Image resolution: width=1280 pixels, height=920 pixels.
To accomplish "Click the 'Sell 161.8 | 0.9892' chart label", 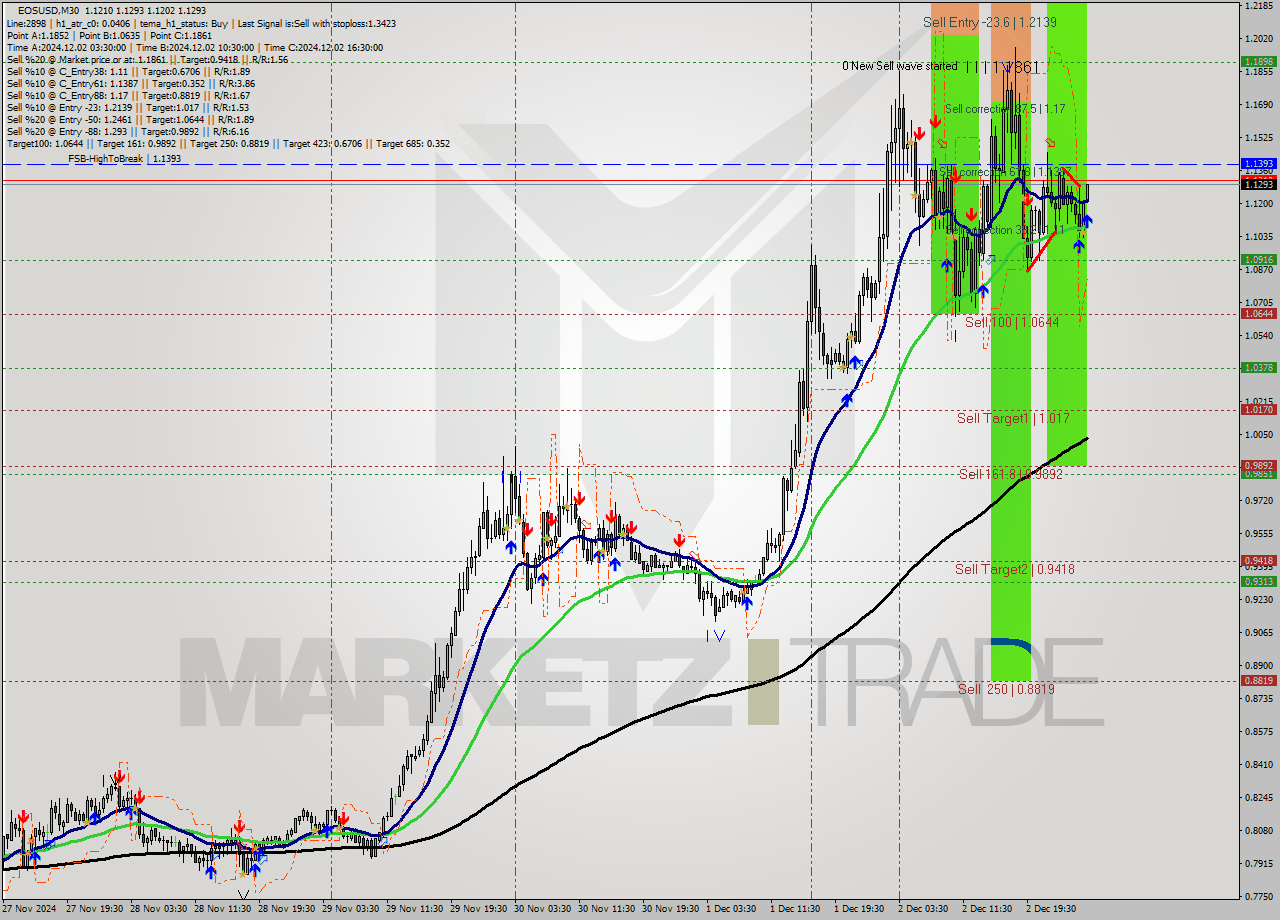I will click(x=1010, y=474).
